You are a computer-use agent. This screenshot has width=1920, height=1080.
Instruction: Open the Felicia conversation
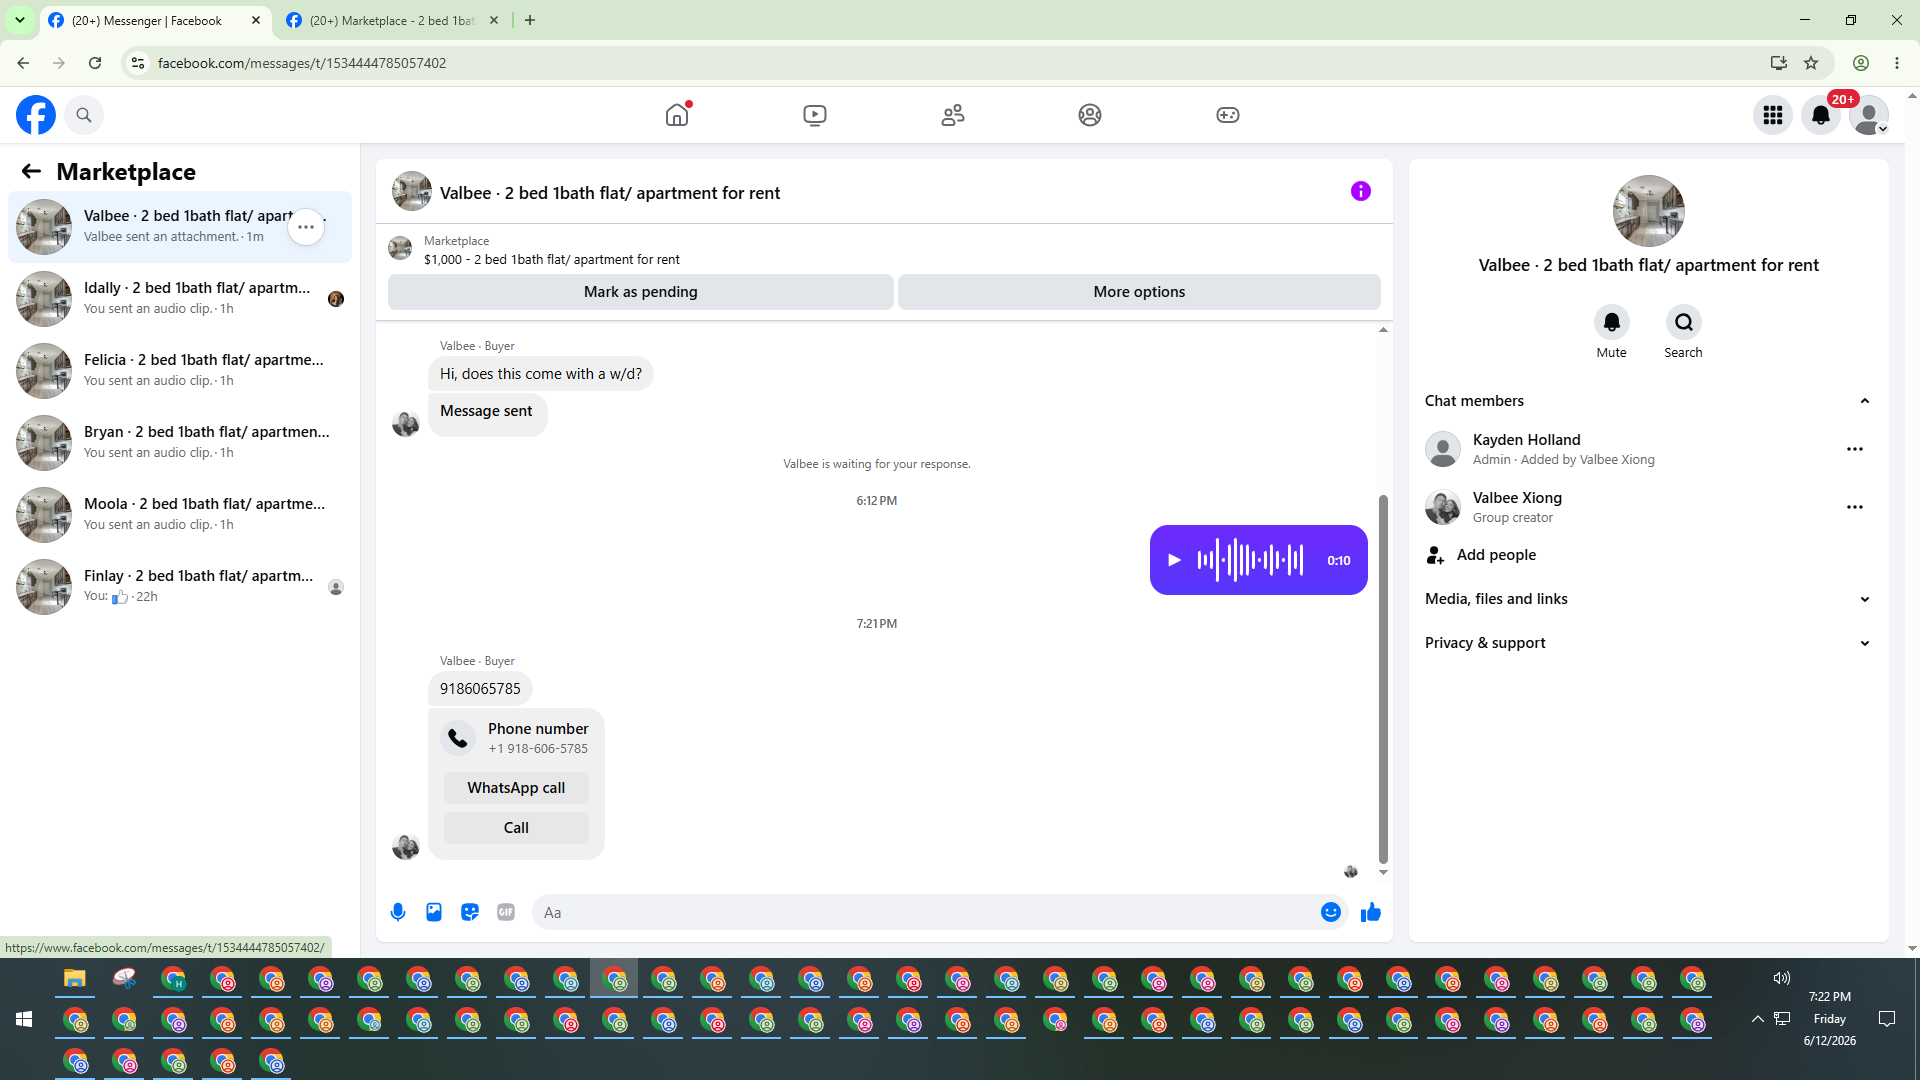(180, 371)
